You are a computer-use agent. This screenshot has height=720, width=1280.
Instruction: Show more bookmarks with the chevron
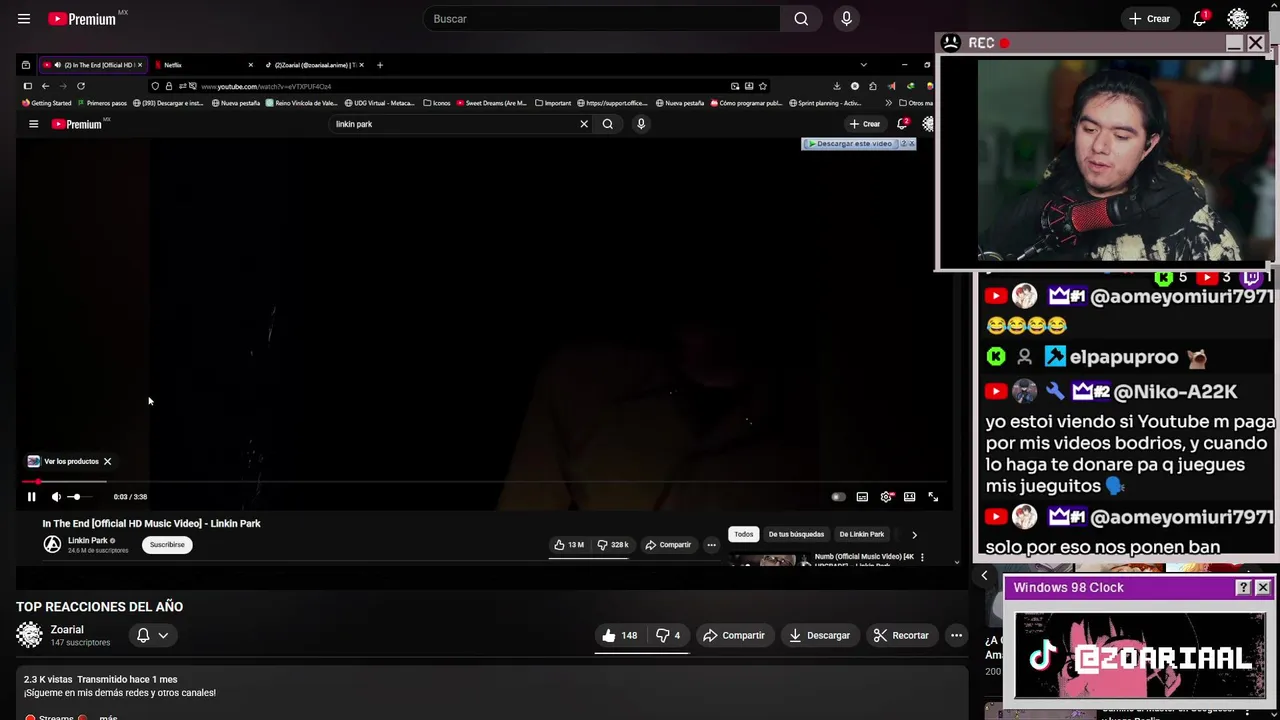(x=888, y=103)
